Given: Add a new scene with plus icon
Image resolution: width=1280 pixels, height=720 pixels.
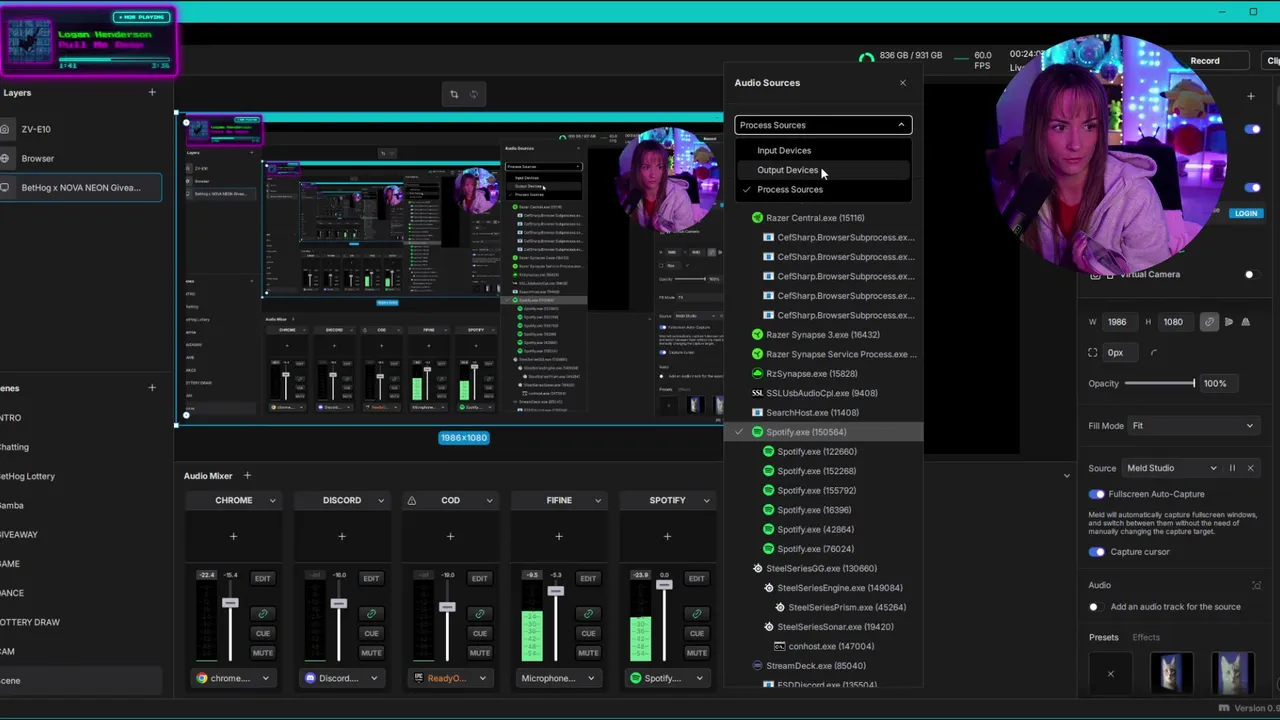Looking at the screenshot, I should 152,388.
